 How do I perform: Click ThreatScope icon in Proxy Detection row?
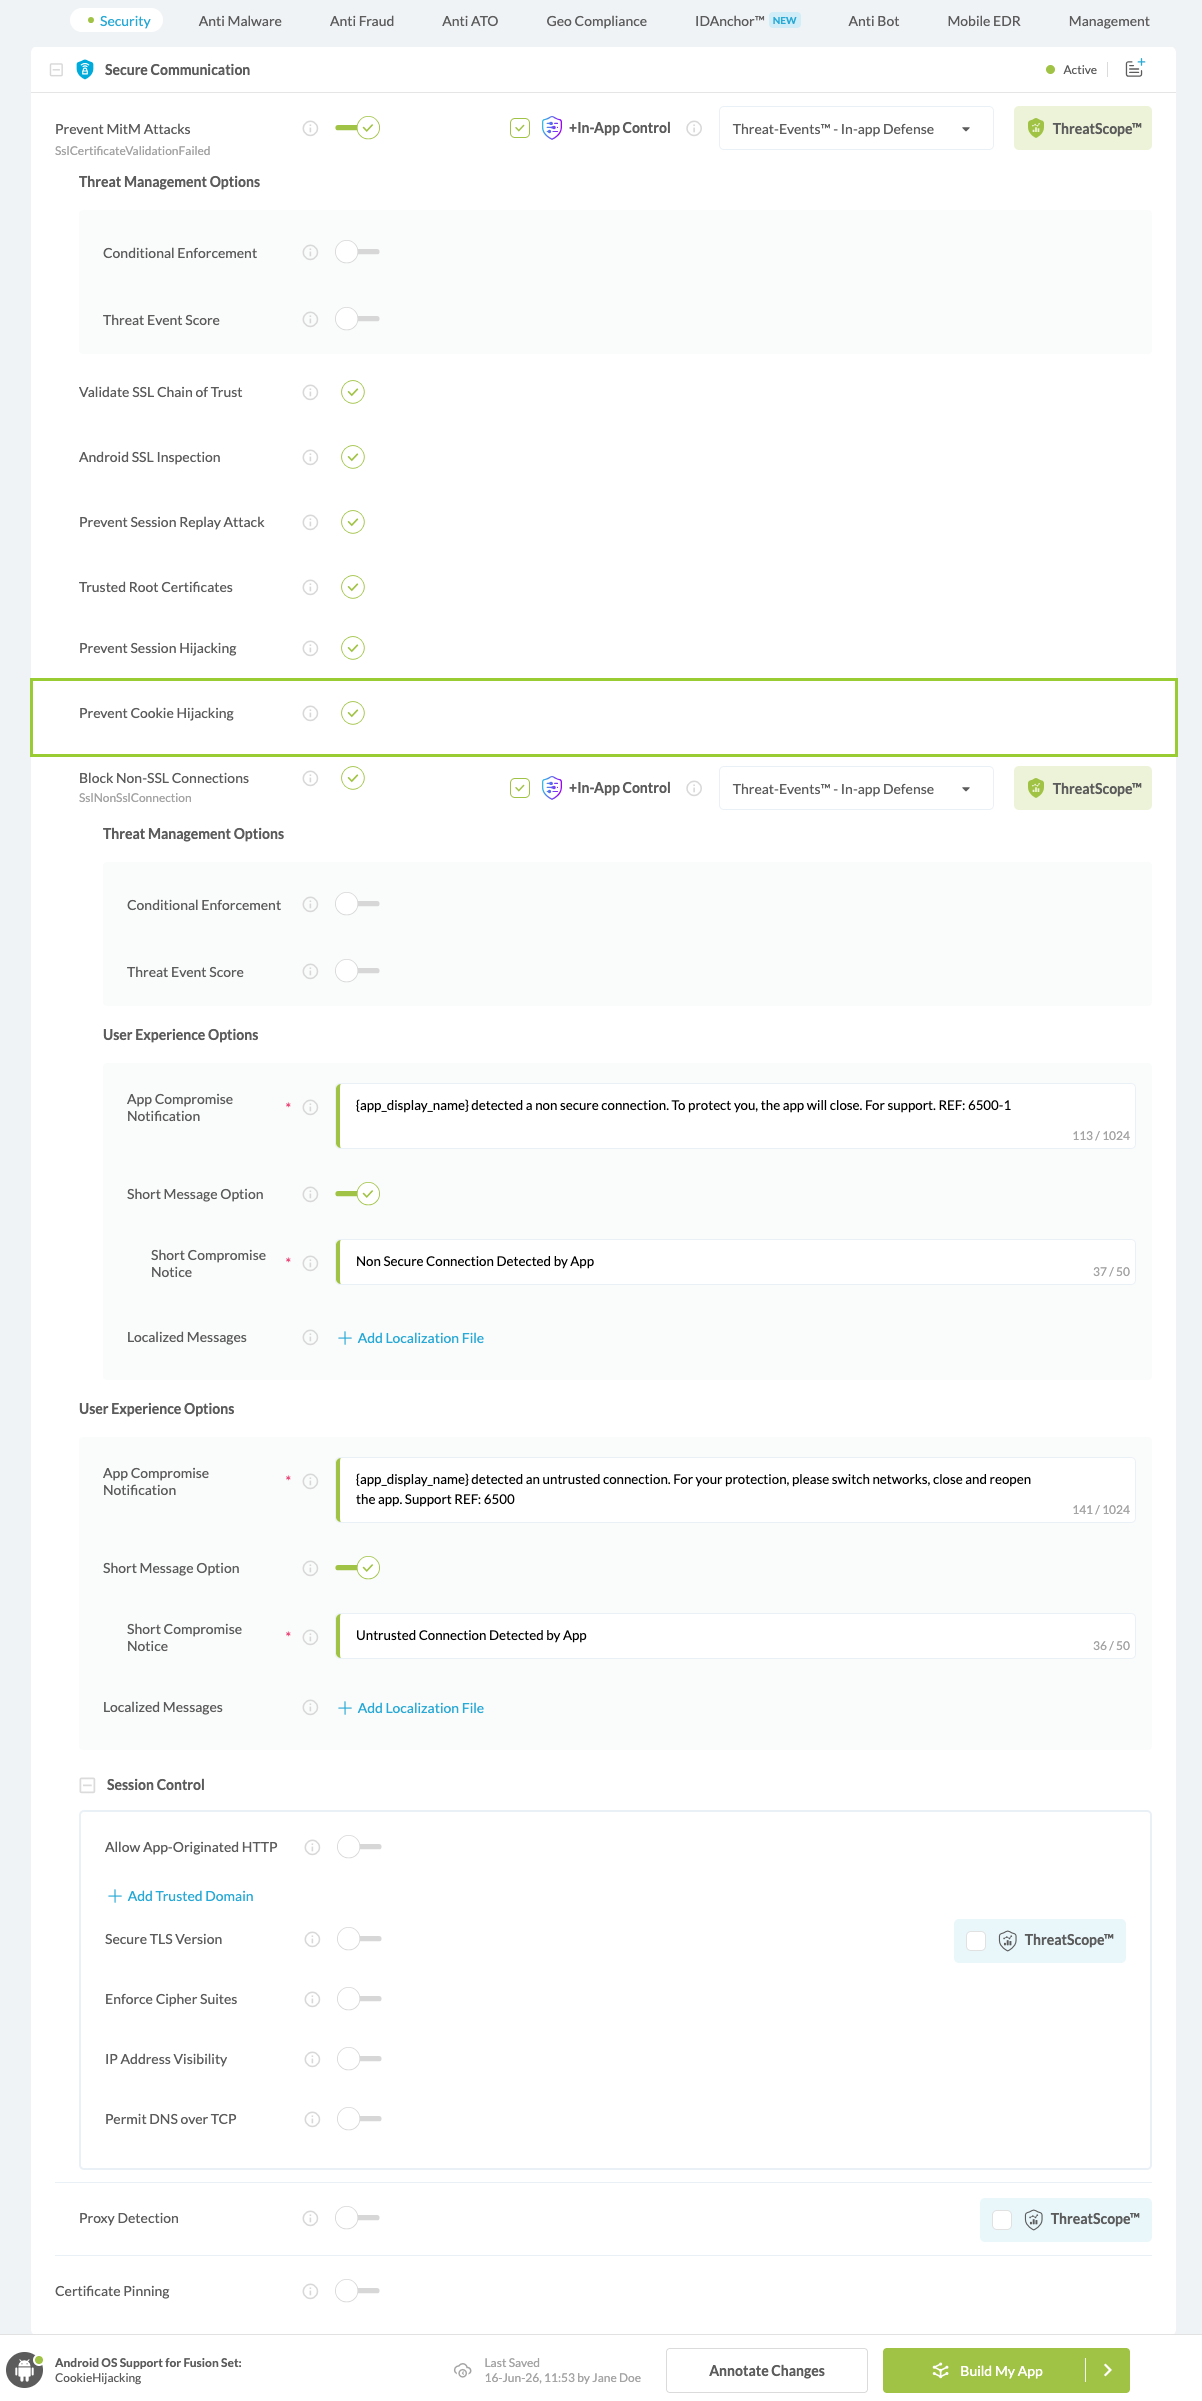click(1034, 2219)
